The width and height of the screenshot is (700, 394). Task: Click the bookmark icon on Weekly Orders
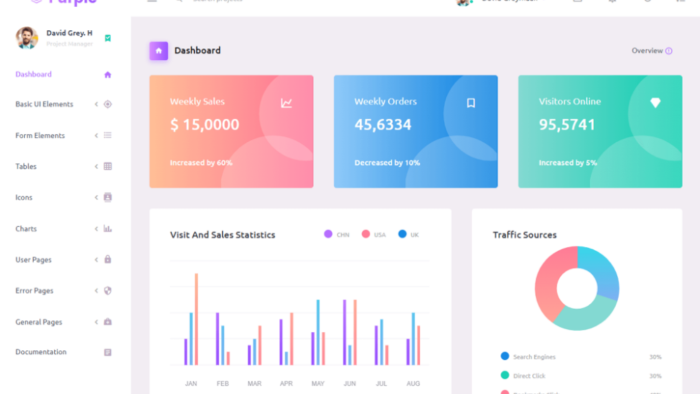471,103
